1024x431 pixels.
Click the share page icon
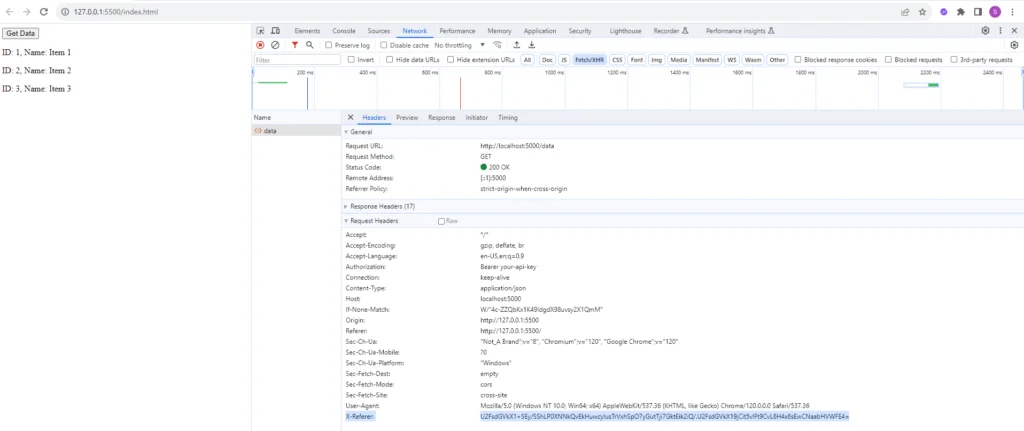[905, 12]
